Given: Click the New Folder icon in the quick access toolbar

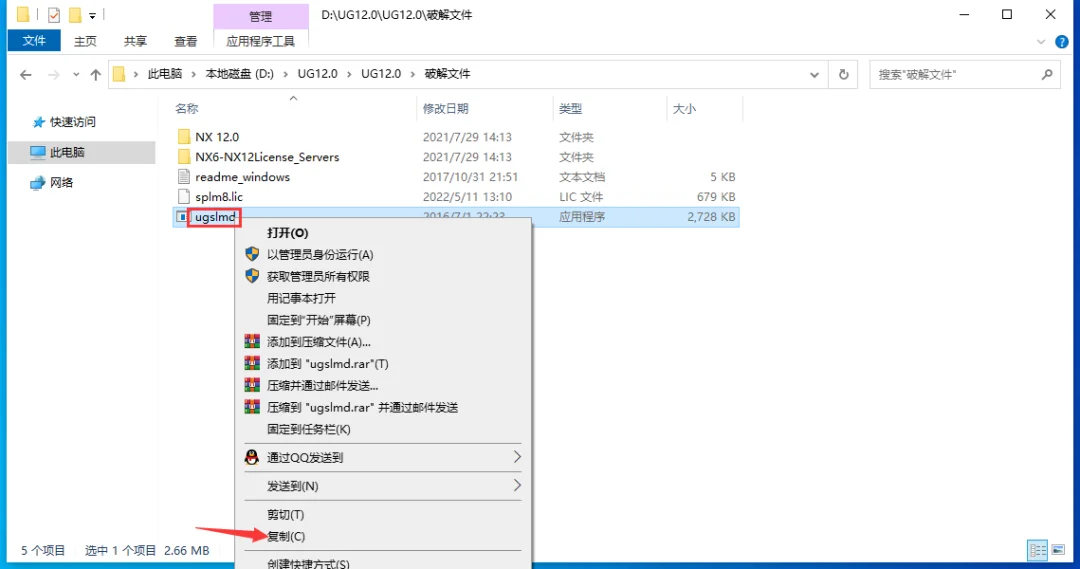Looking at the screenshot, I should pyautogui.click(x=74, y=14).
